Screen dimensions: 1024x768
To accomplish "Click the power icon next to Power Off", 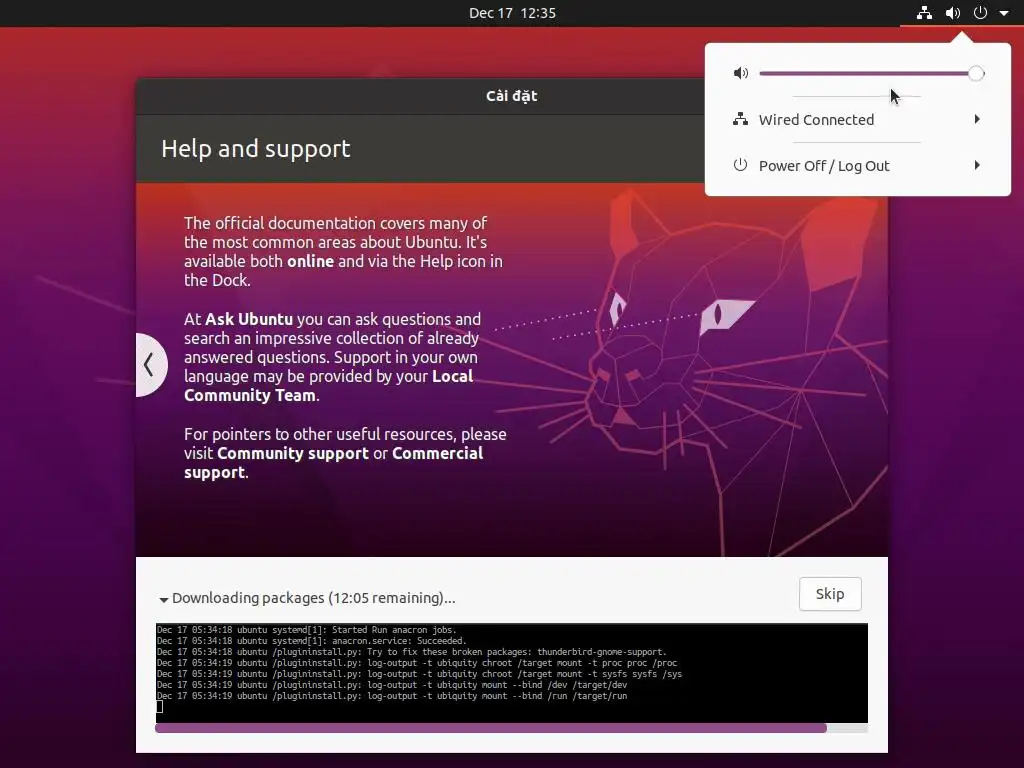I will click(740, 165).
